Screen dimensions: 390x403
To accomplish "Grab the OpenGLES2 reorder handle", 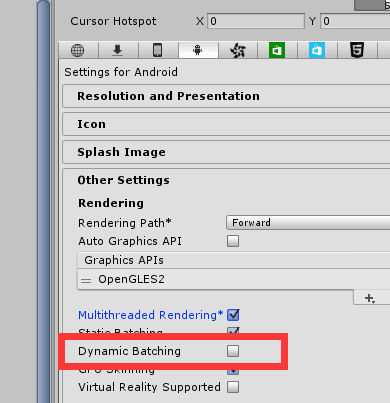I will point(86,280).
